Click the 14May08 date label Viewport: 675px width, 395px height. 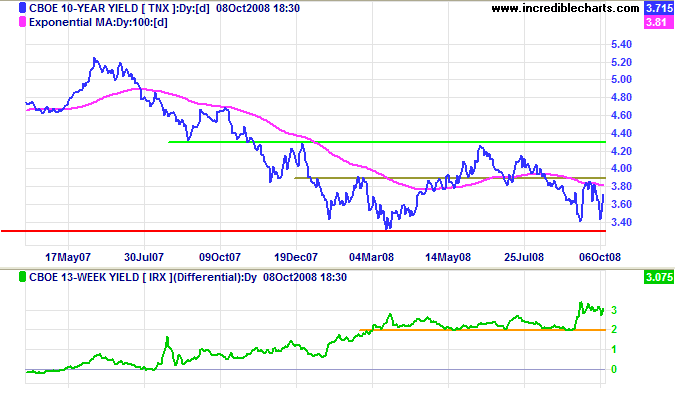click(448, 257)
